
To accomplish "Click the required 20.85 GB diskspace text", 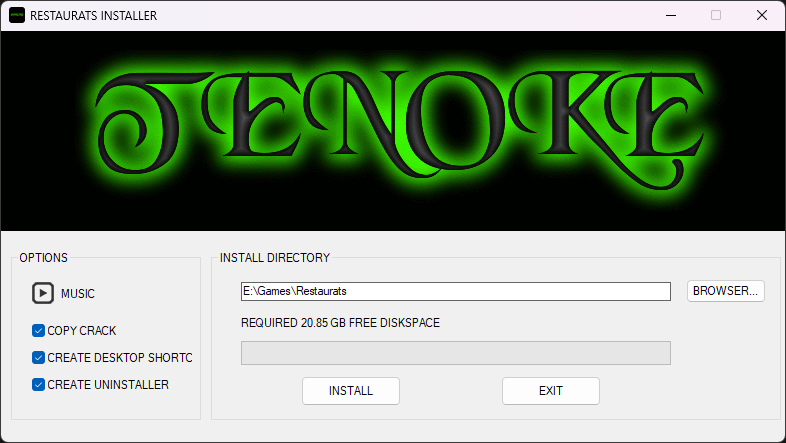I will 340,323.
